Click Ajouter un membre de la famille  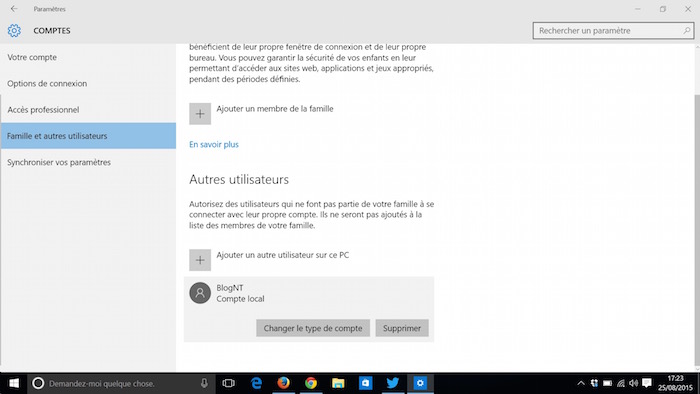pos(275,109)
